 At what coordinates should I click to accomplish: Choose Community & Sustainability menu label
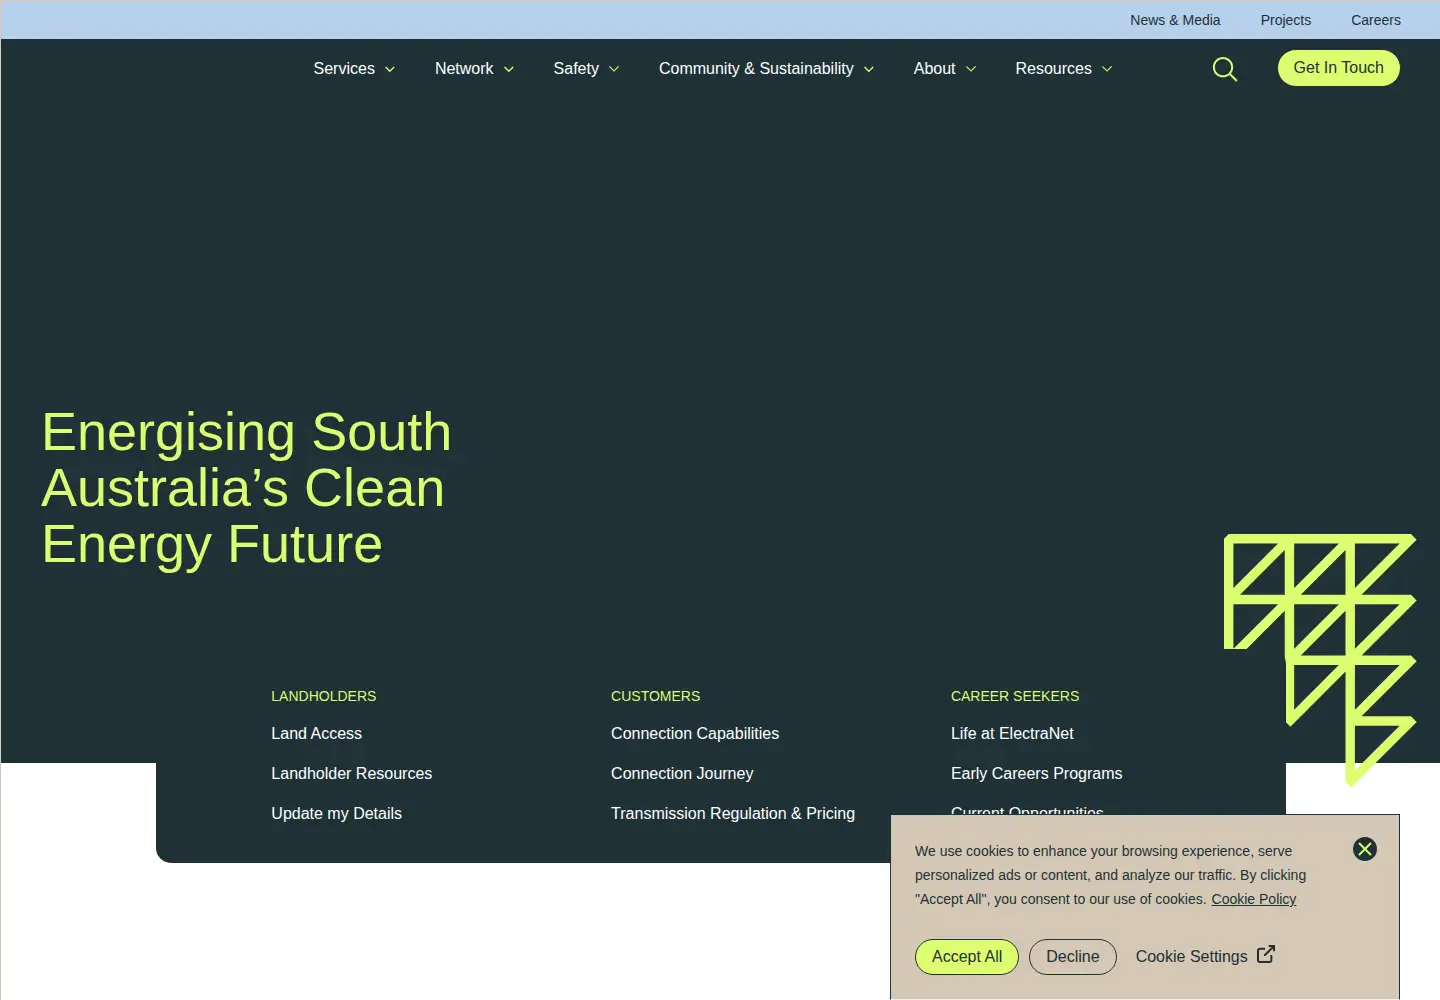(x=756, y=68)
